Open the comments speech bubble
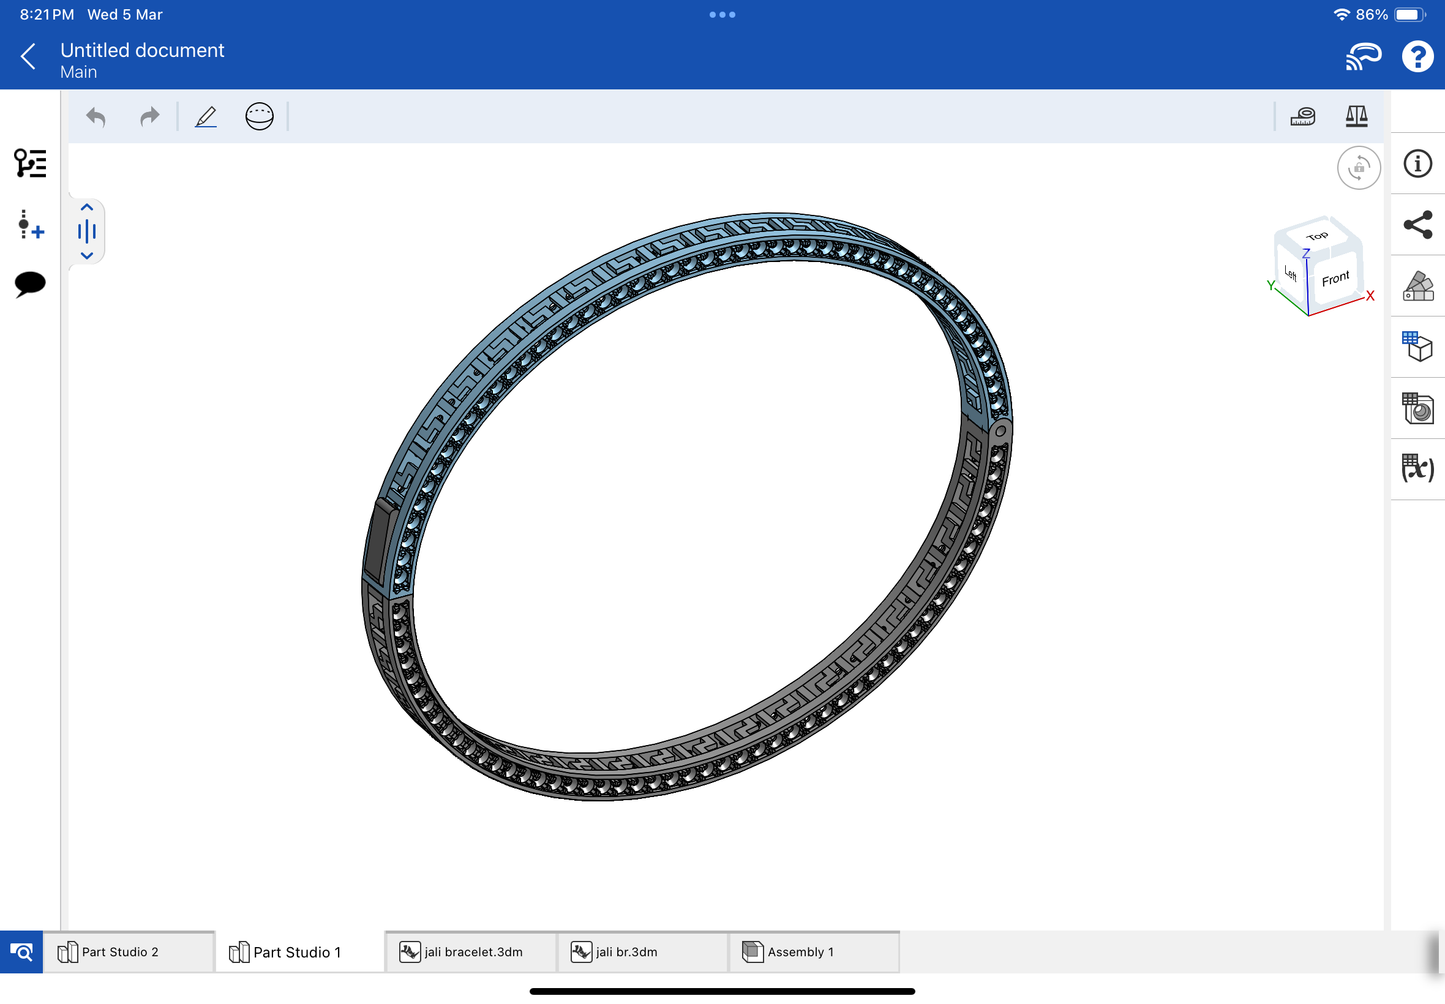The height and width of the screenshot is (1004, 1445). [30, 284]
